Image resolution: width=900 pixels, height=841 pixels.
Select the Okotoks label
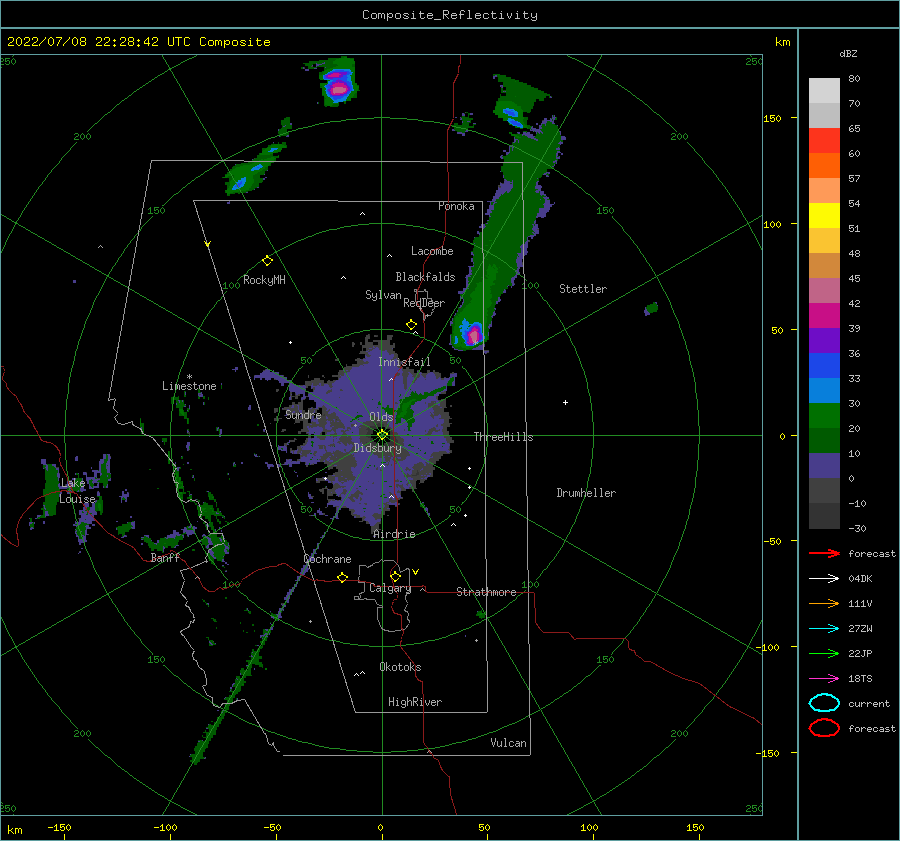[x=400, y=667]
